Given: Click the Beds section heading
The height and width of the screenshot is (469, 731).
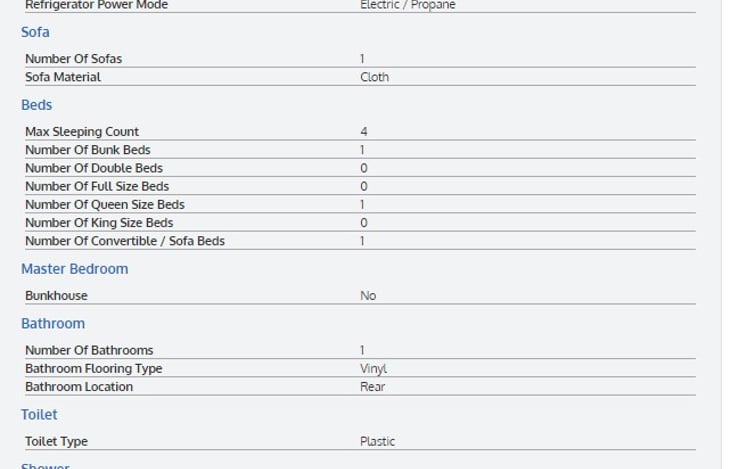Looking at the screenshot, I should tap(37, 105).
